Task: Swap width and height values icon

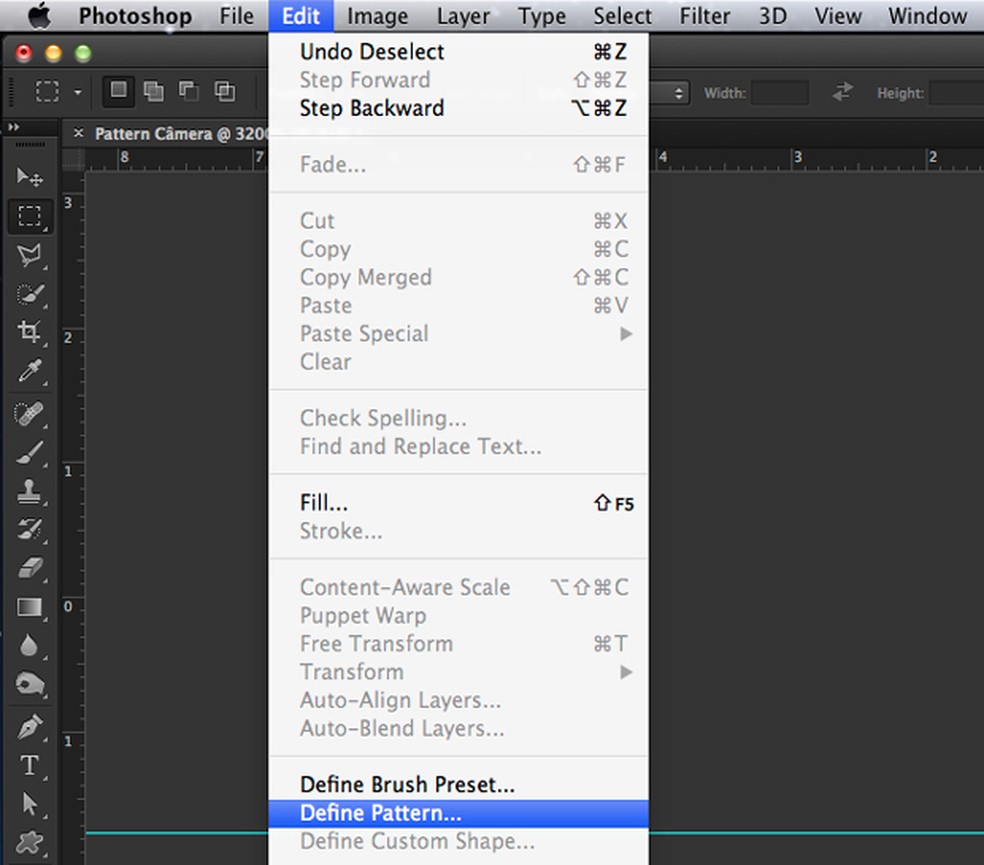Action: pos(843,92)
